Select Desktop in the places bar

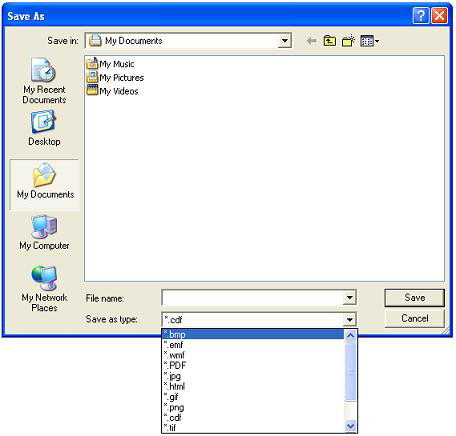[44, 128]
